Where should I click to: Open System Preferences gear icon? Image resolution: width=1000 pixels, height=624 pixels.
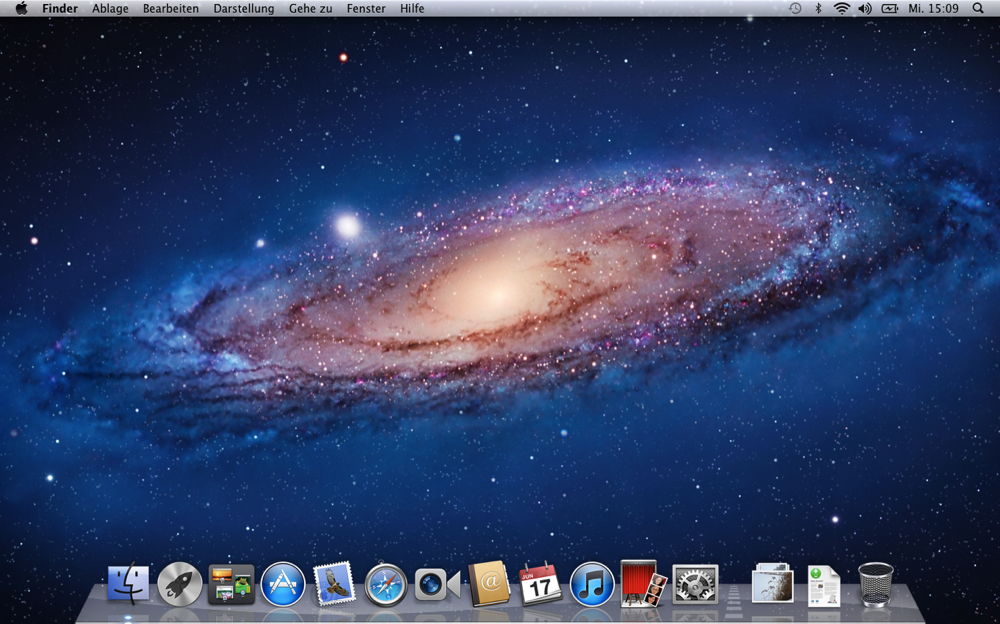tap(695, 584)
